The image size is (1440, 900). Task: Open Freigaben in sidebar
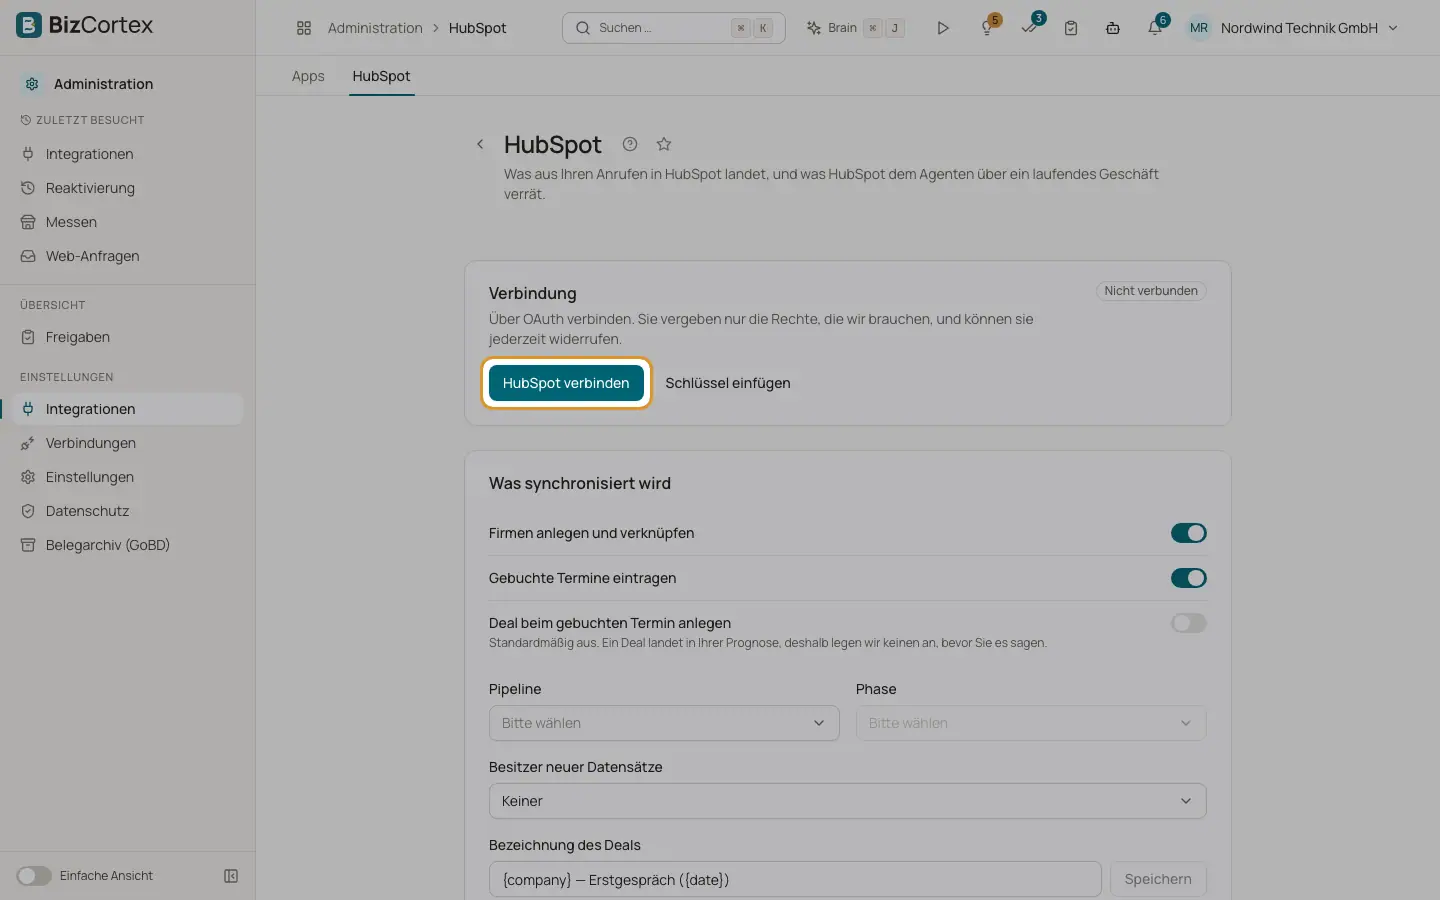pyautogui.click(x=128, y=337)
